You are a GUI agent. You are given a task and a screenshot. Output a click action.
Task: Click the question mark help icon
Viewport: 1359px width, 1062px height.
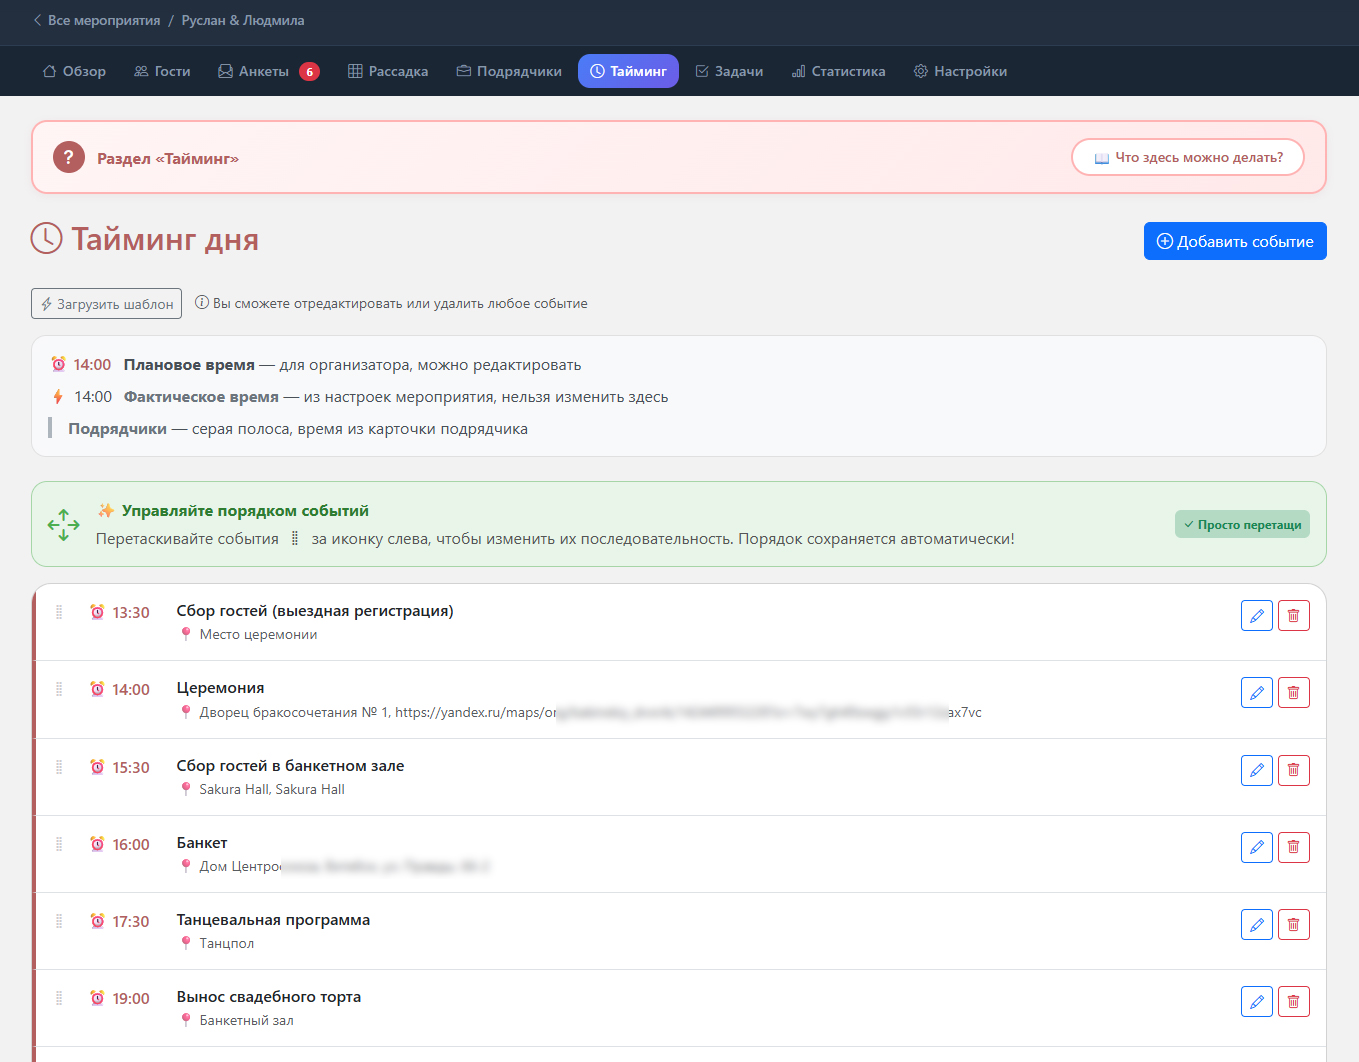[69, 157]
